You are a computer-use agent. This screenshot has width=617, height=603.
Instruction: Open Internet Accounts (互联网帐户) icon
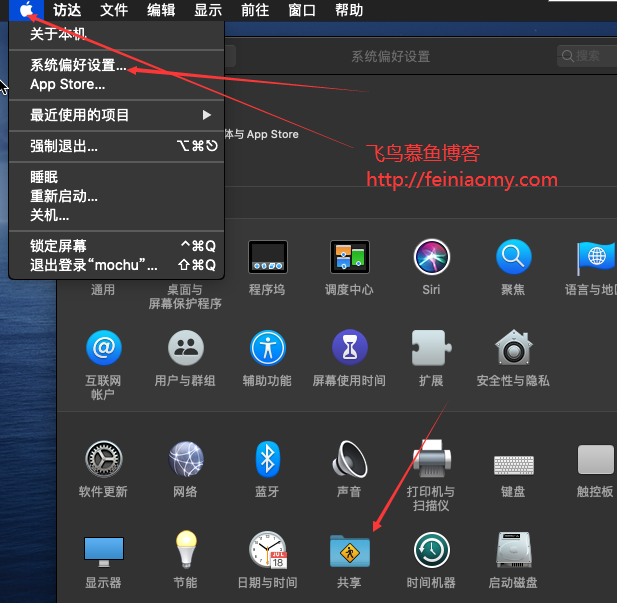pos(104,348)
